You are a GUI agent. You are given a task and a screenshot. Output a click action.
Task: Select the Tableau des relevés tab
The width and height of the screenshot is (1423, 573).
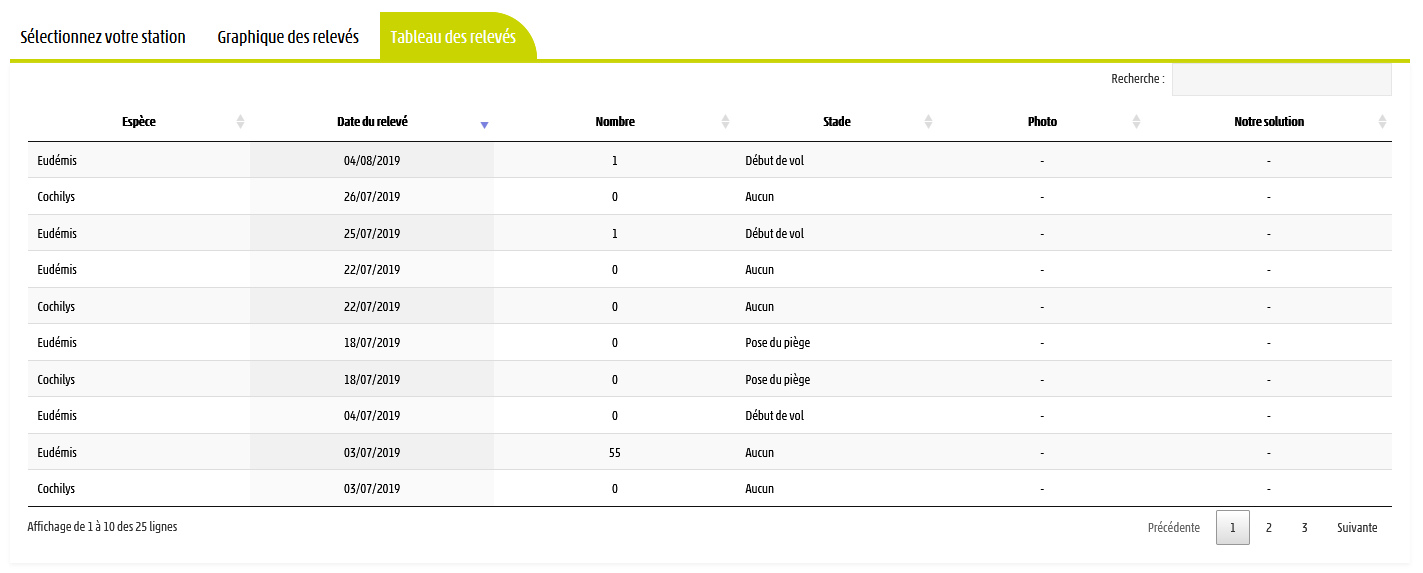tap(456, 37)
